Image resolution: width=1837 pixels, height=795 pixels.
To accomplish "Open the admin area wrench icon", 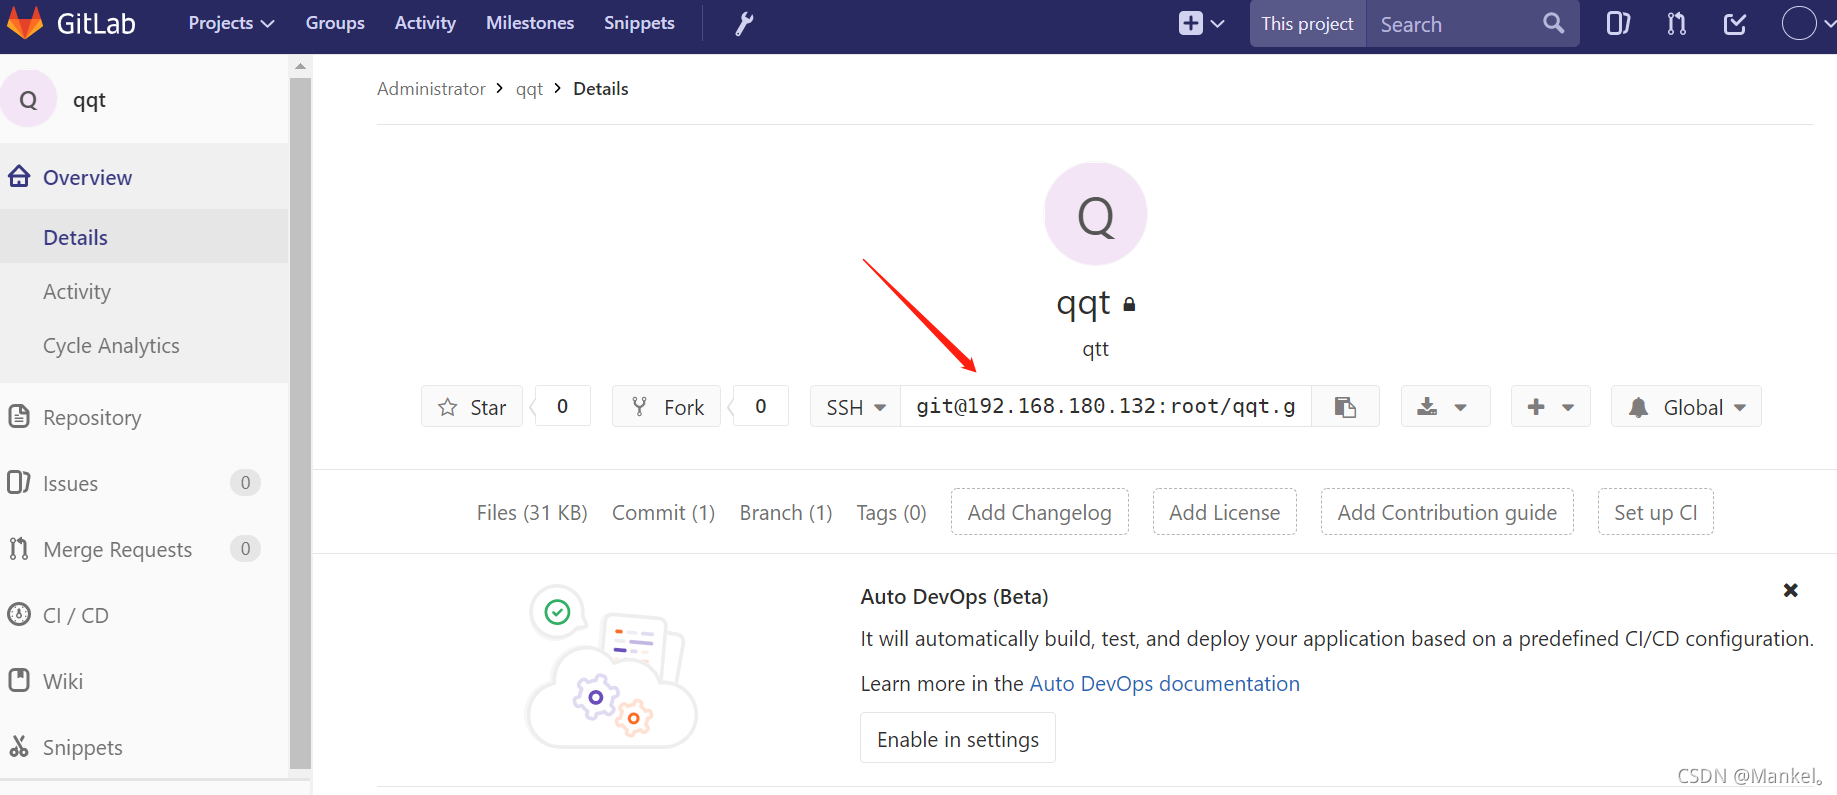I will point(744,23).
